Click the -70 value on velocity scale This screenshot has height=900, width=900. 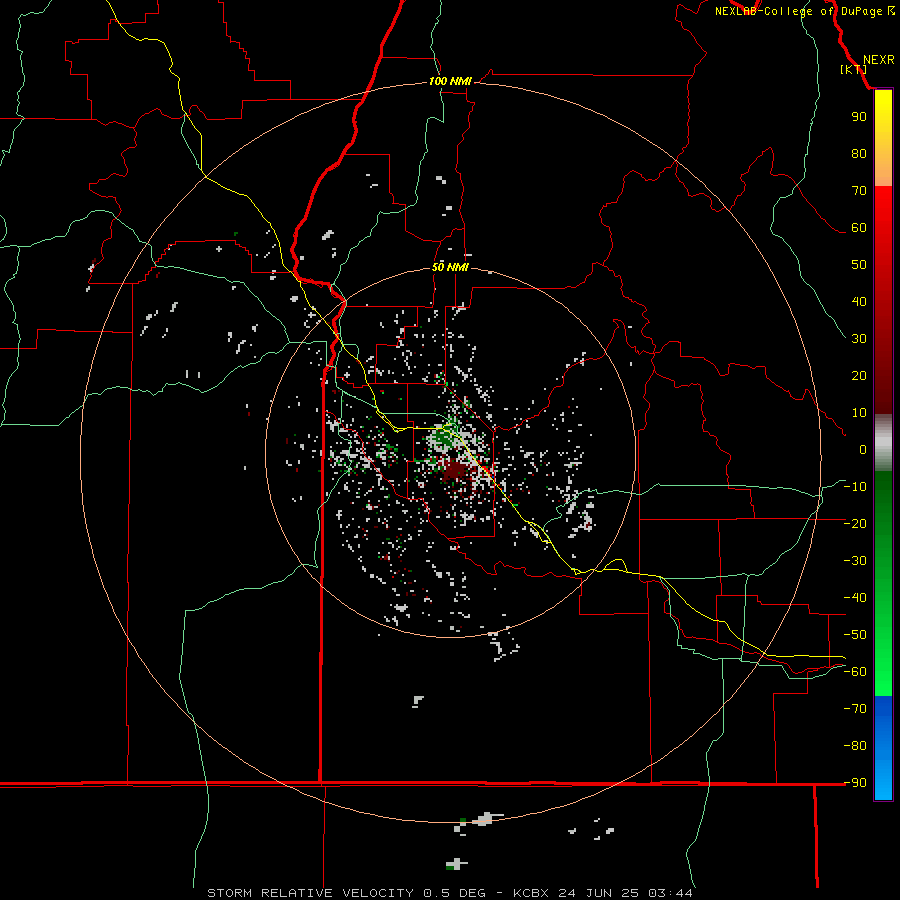pos(855,709)
